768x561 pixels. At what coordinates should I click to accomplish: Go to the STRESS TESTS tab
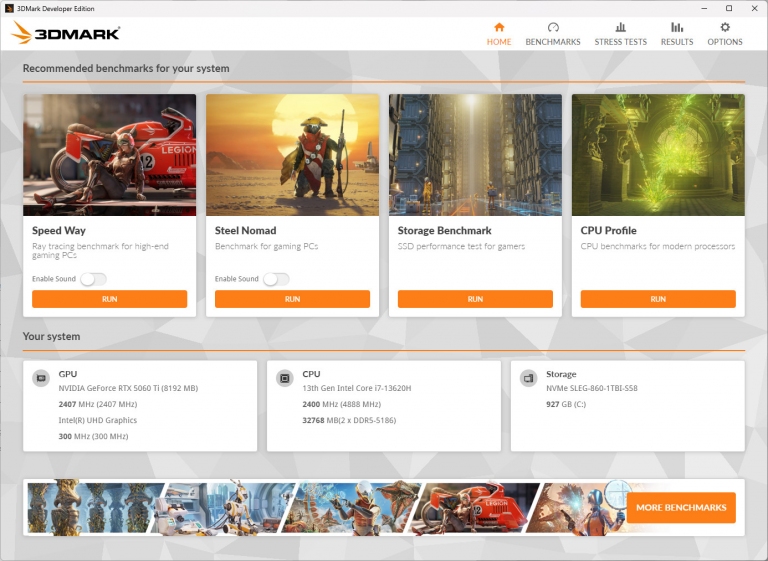pos(621,33)
